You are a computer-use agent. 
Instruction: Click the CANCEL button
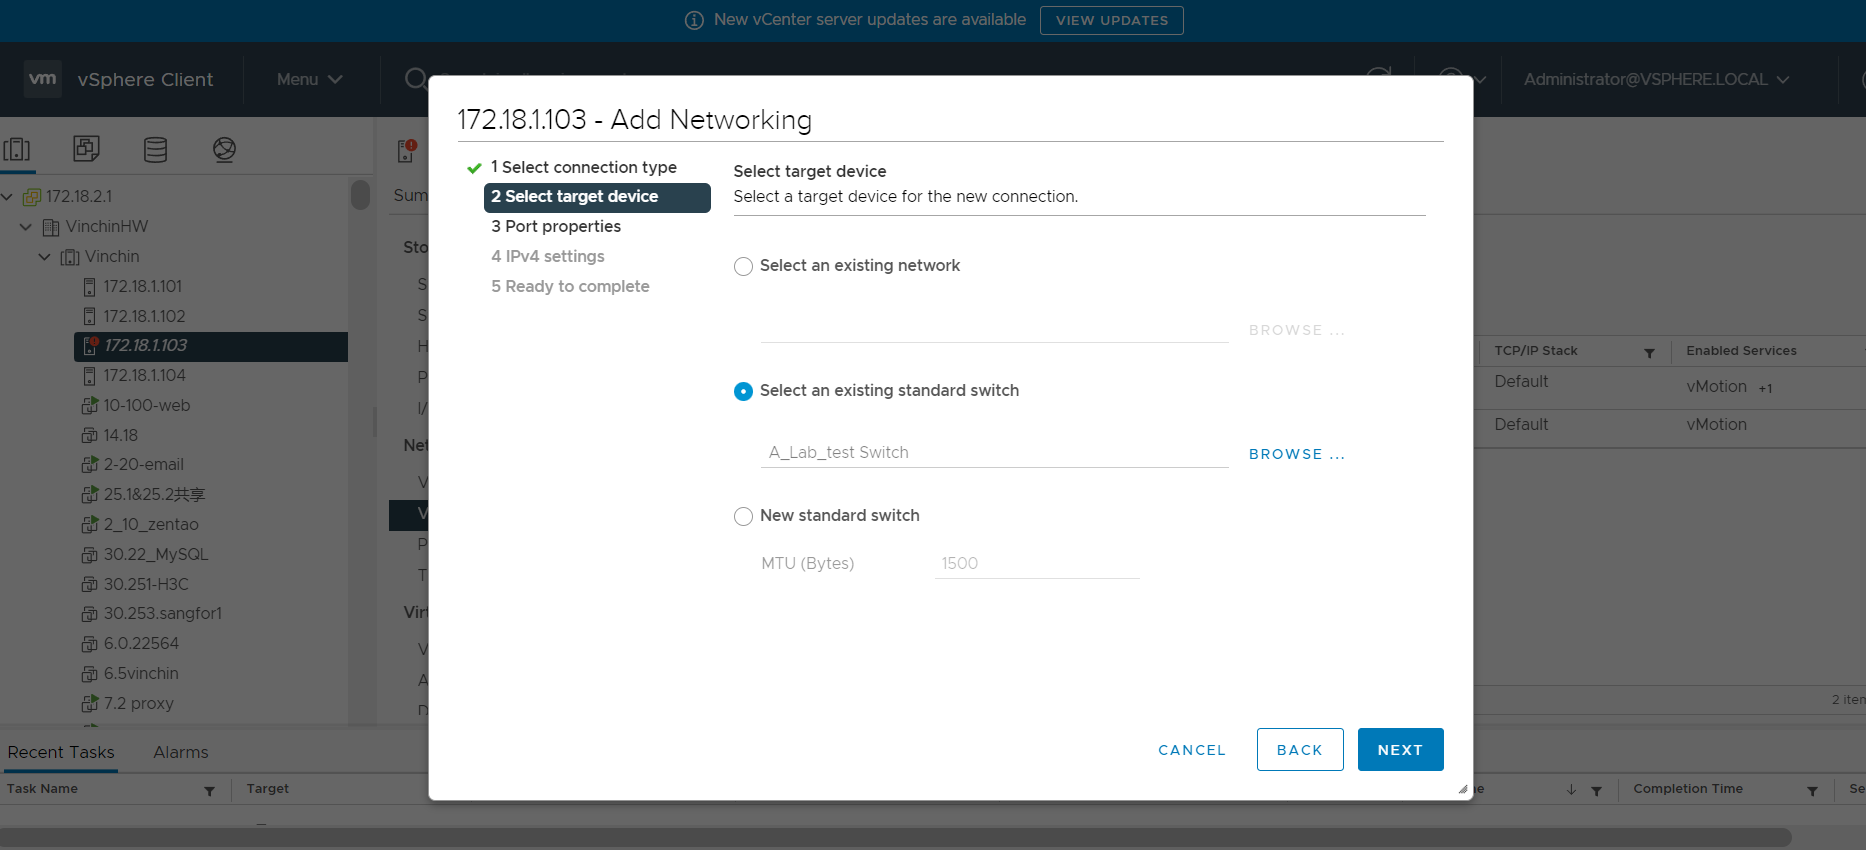(x=1192, y=750)
